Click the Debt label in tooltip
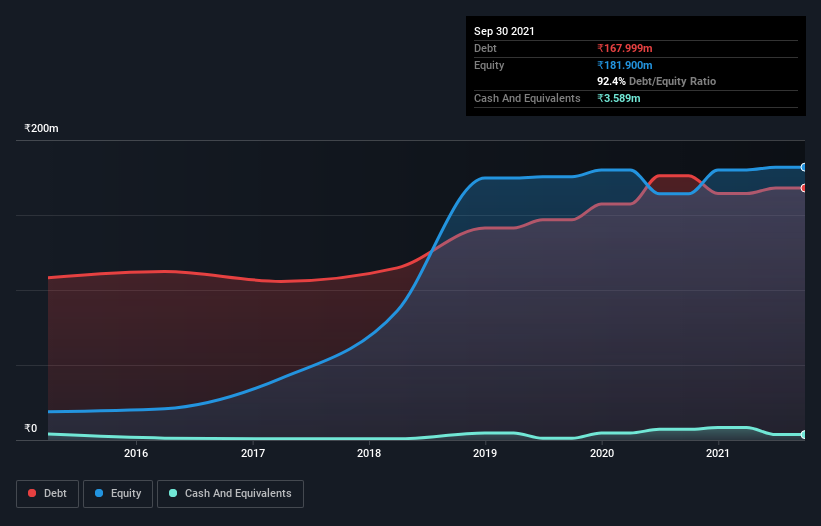 pos(485,48)
